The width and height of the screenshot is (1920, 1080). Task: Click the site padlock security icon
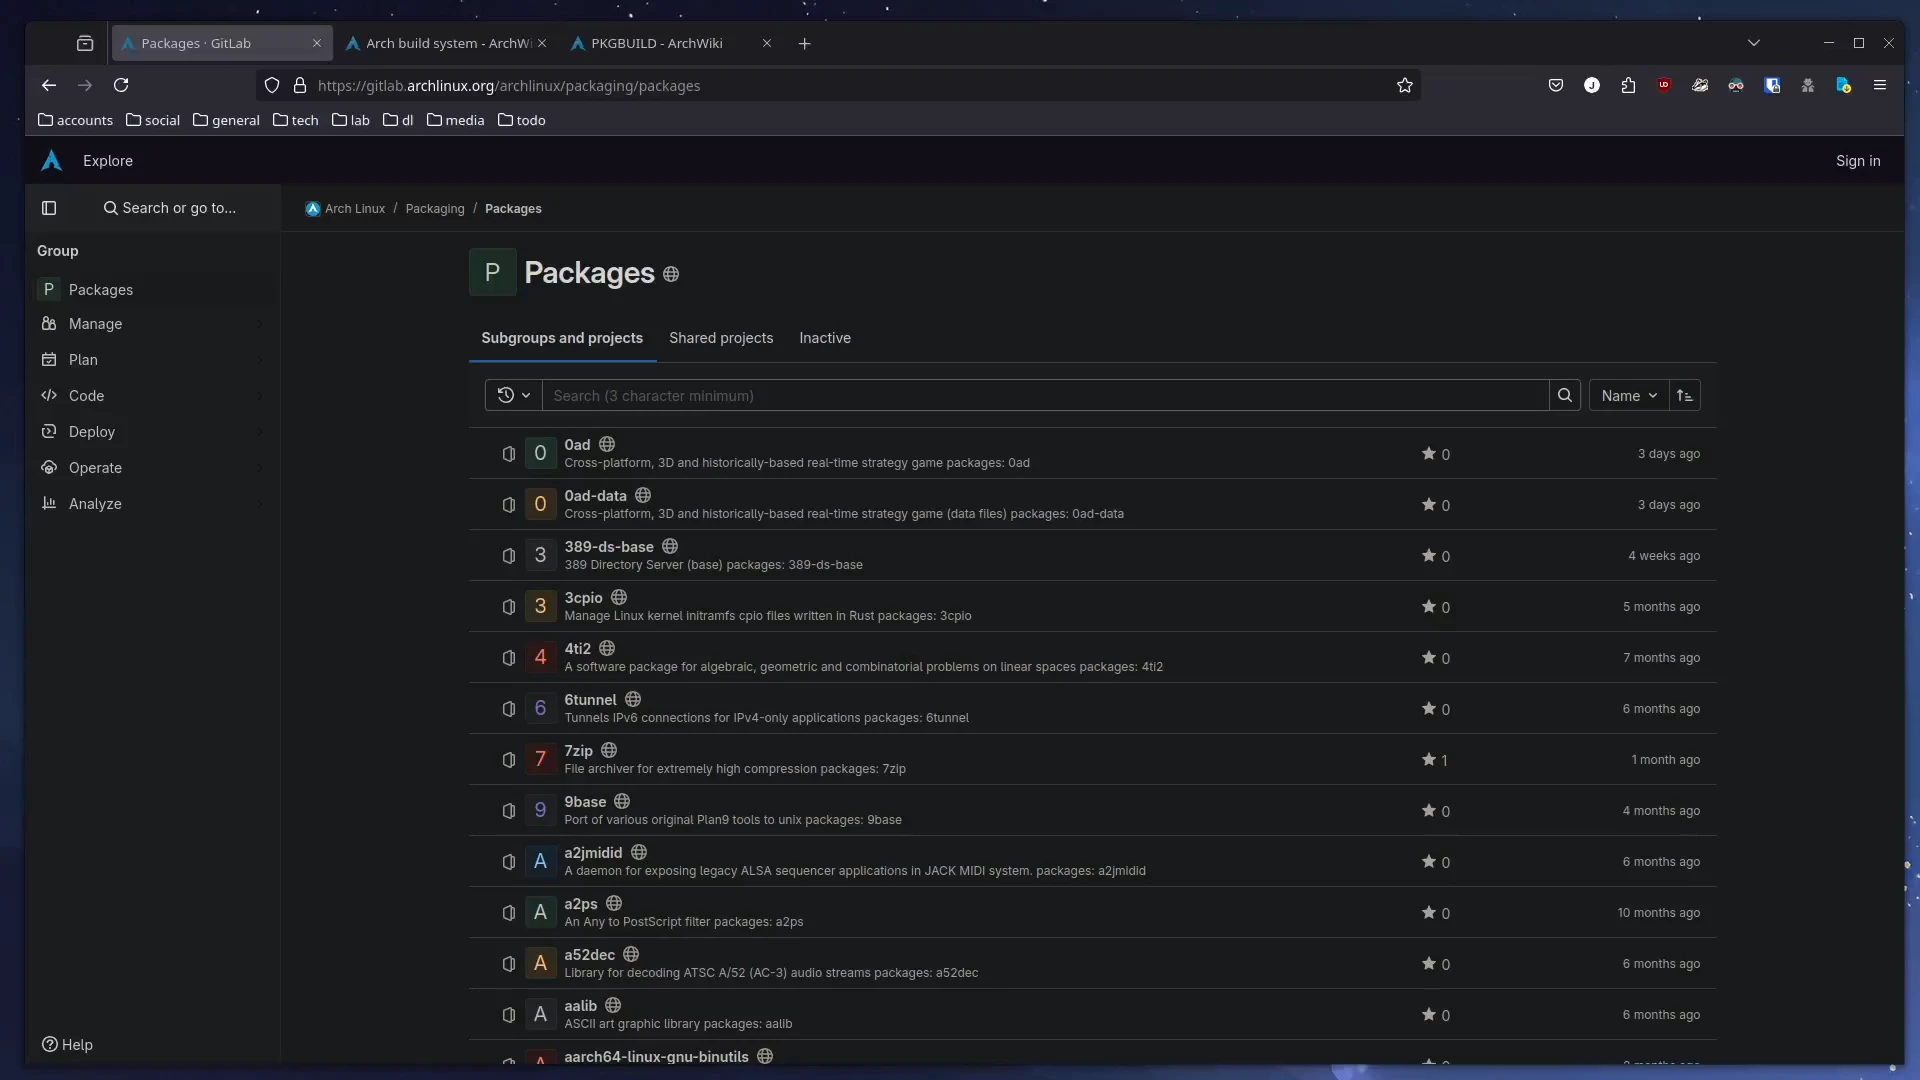[300, 86]
